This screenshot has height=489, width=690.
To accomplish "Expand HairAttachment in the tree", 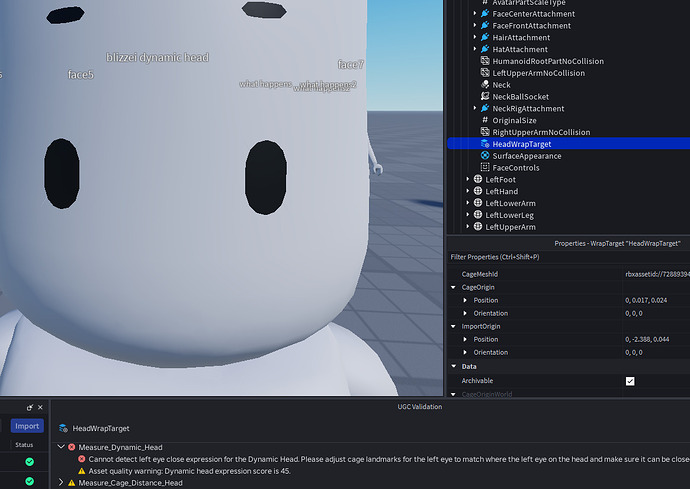I will point(474,37).
